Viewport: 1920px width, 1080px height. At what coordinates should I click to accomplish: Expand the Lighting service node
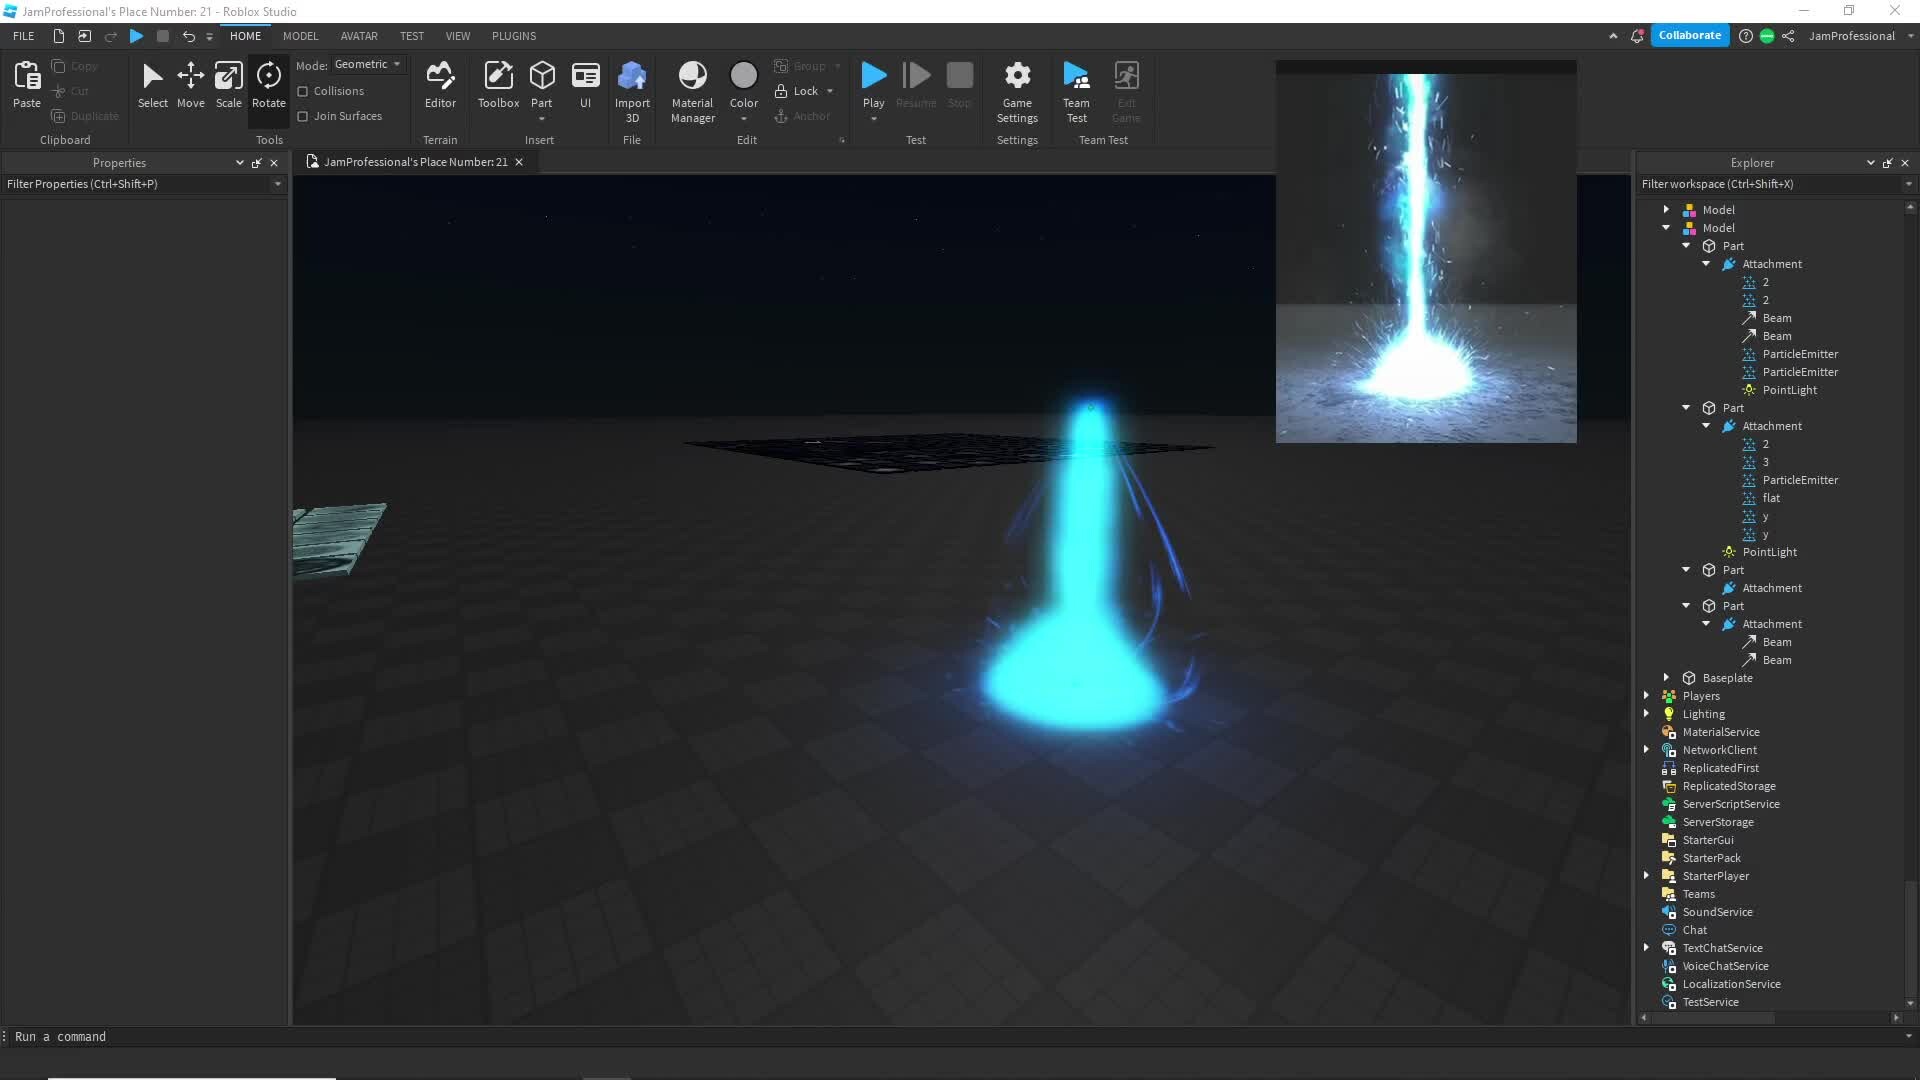[x=1646, y=714]
